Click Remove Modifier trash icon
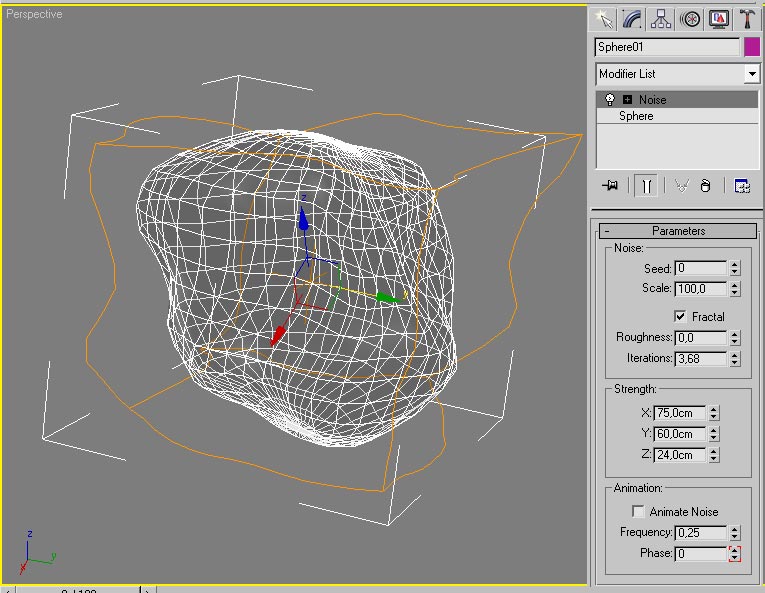The width and height of the screenshot is (765, 593). (x=705, y=186)
